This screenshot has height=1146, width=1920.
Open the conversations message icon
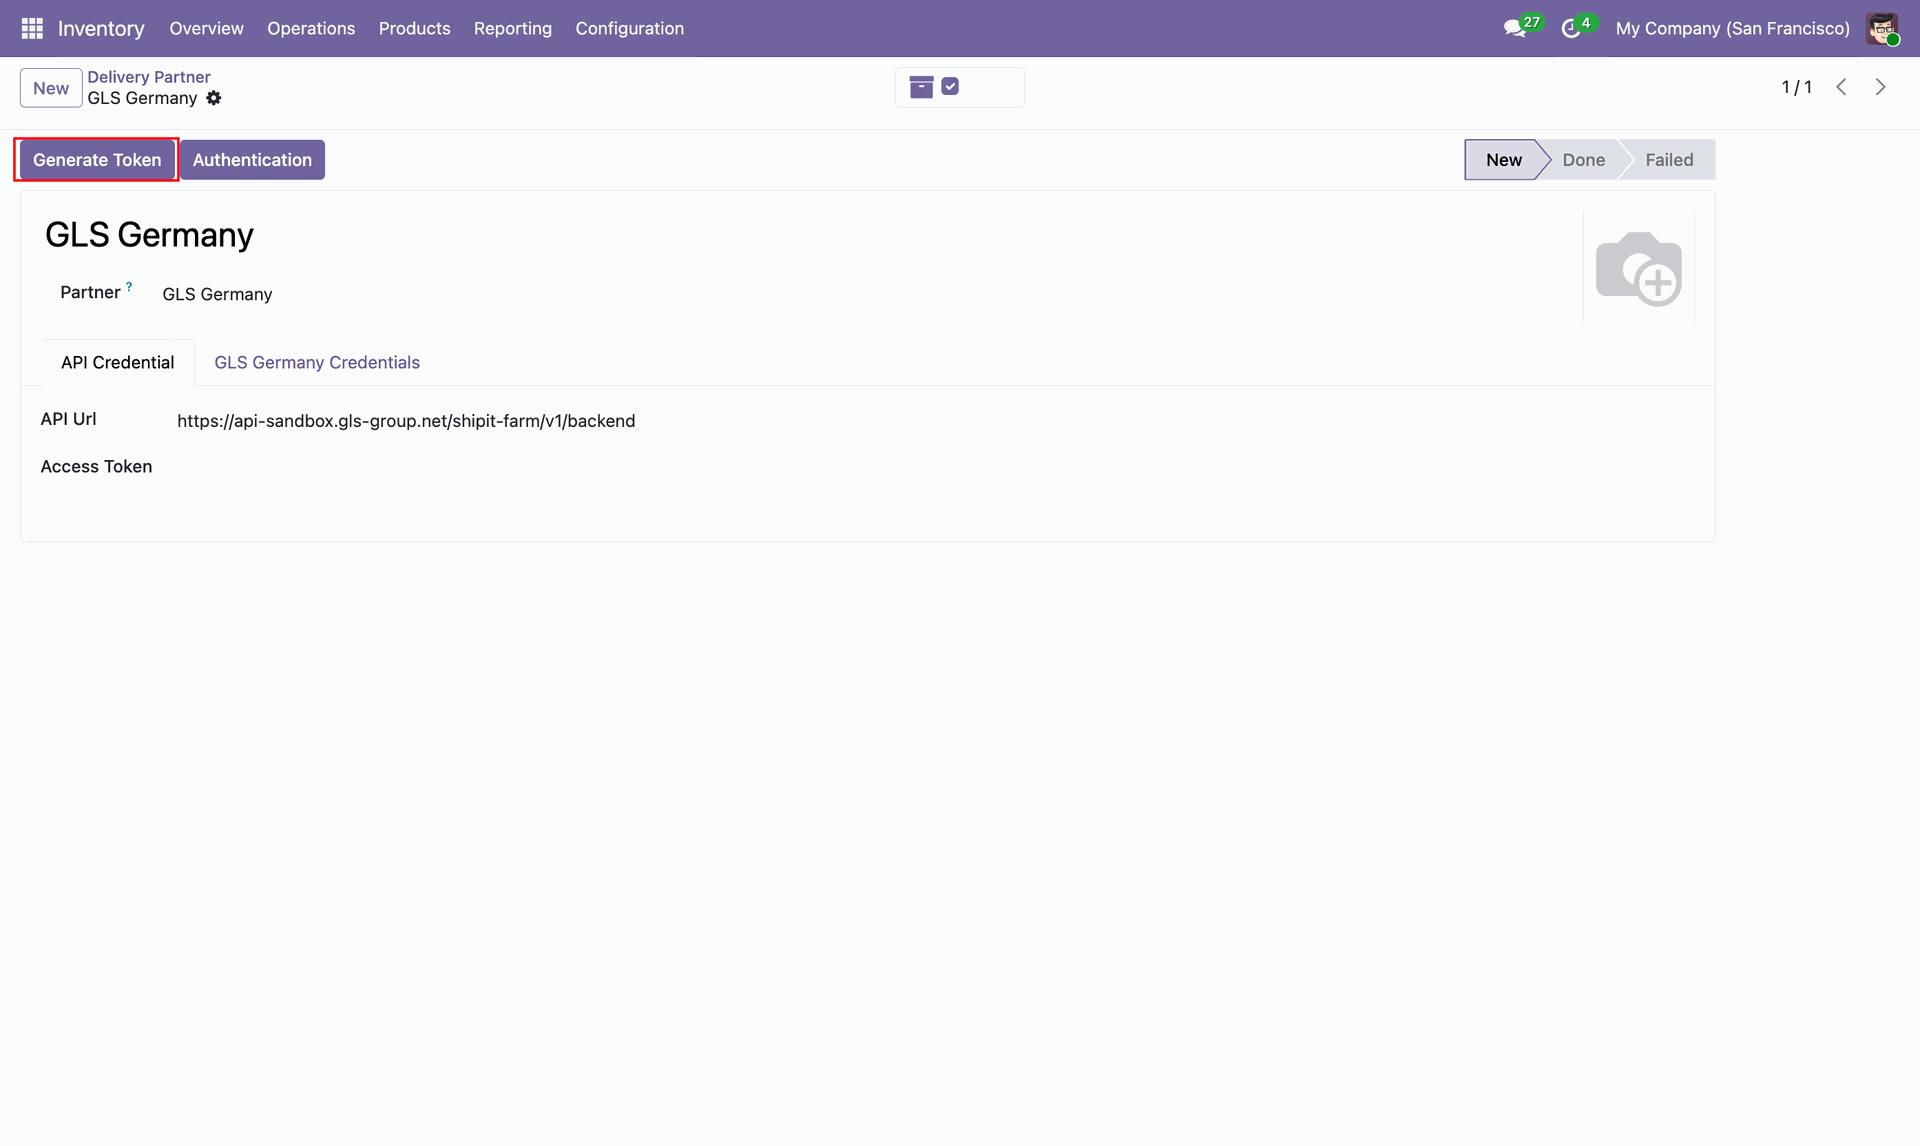coord(1514,29)
